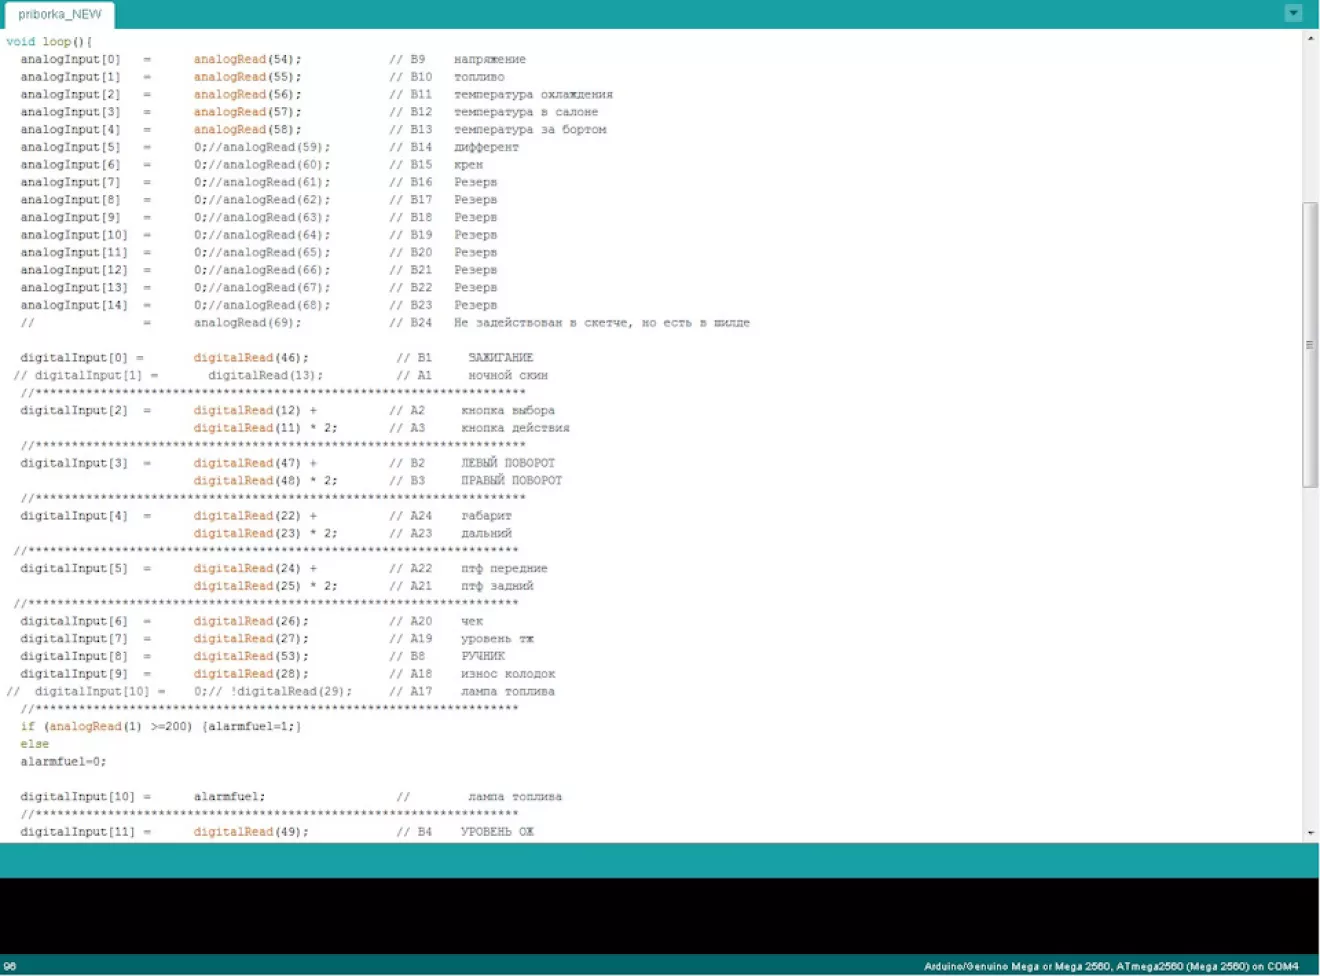Place cursor on the void loop() line

49,42
